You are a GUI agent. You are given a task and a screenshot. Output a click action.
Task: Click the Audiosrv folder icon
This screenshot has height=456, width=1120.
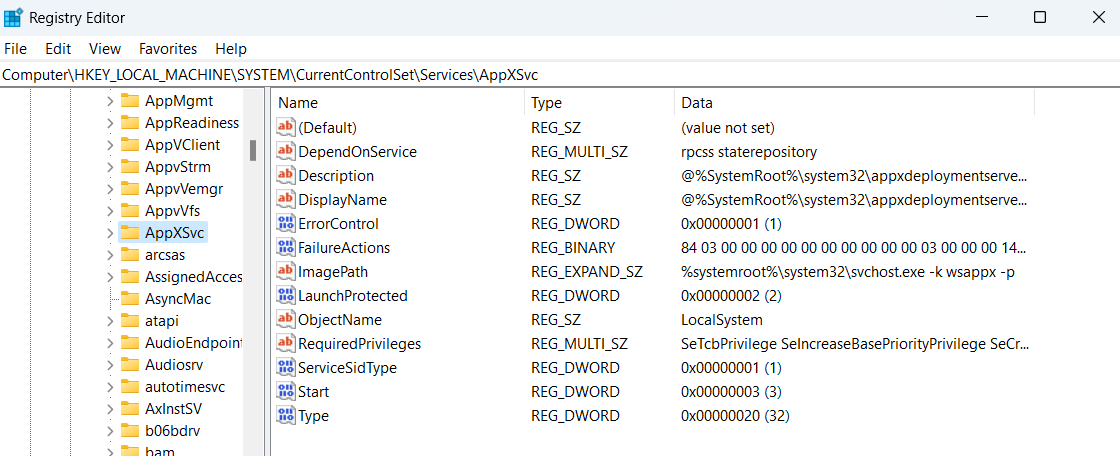(x=129, y=365)
